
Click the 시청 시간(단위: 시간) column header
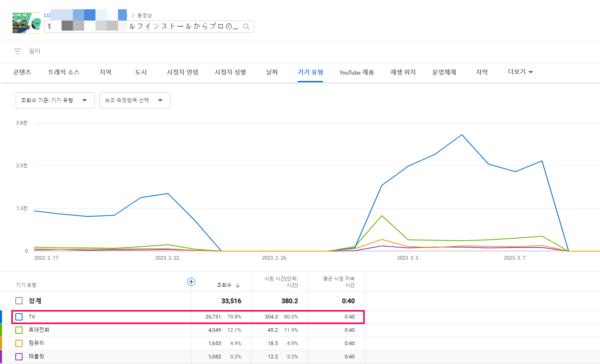[x=281, y=282]
